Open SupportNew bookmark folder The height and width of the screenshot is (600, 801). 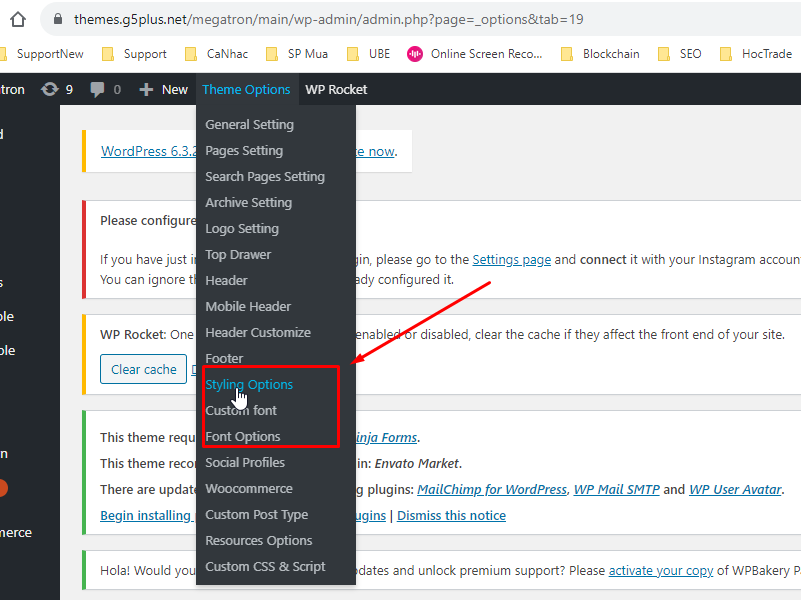tap(42, 54)
